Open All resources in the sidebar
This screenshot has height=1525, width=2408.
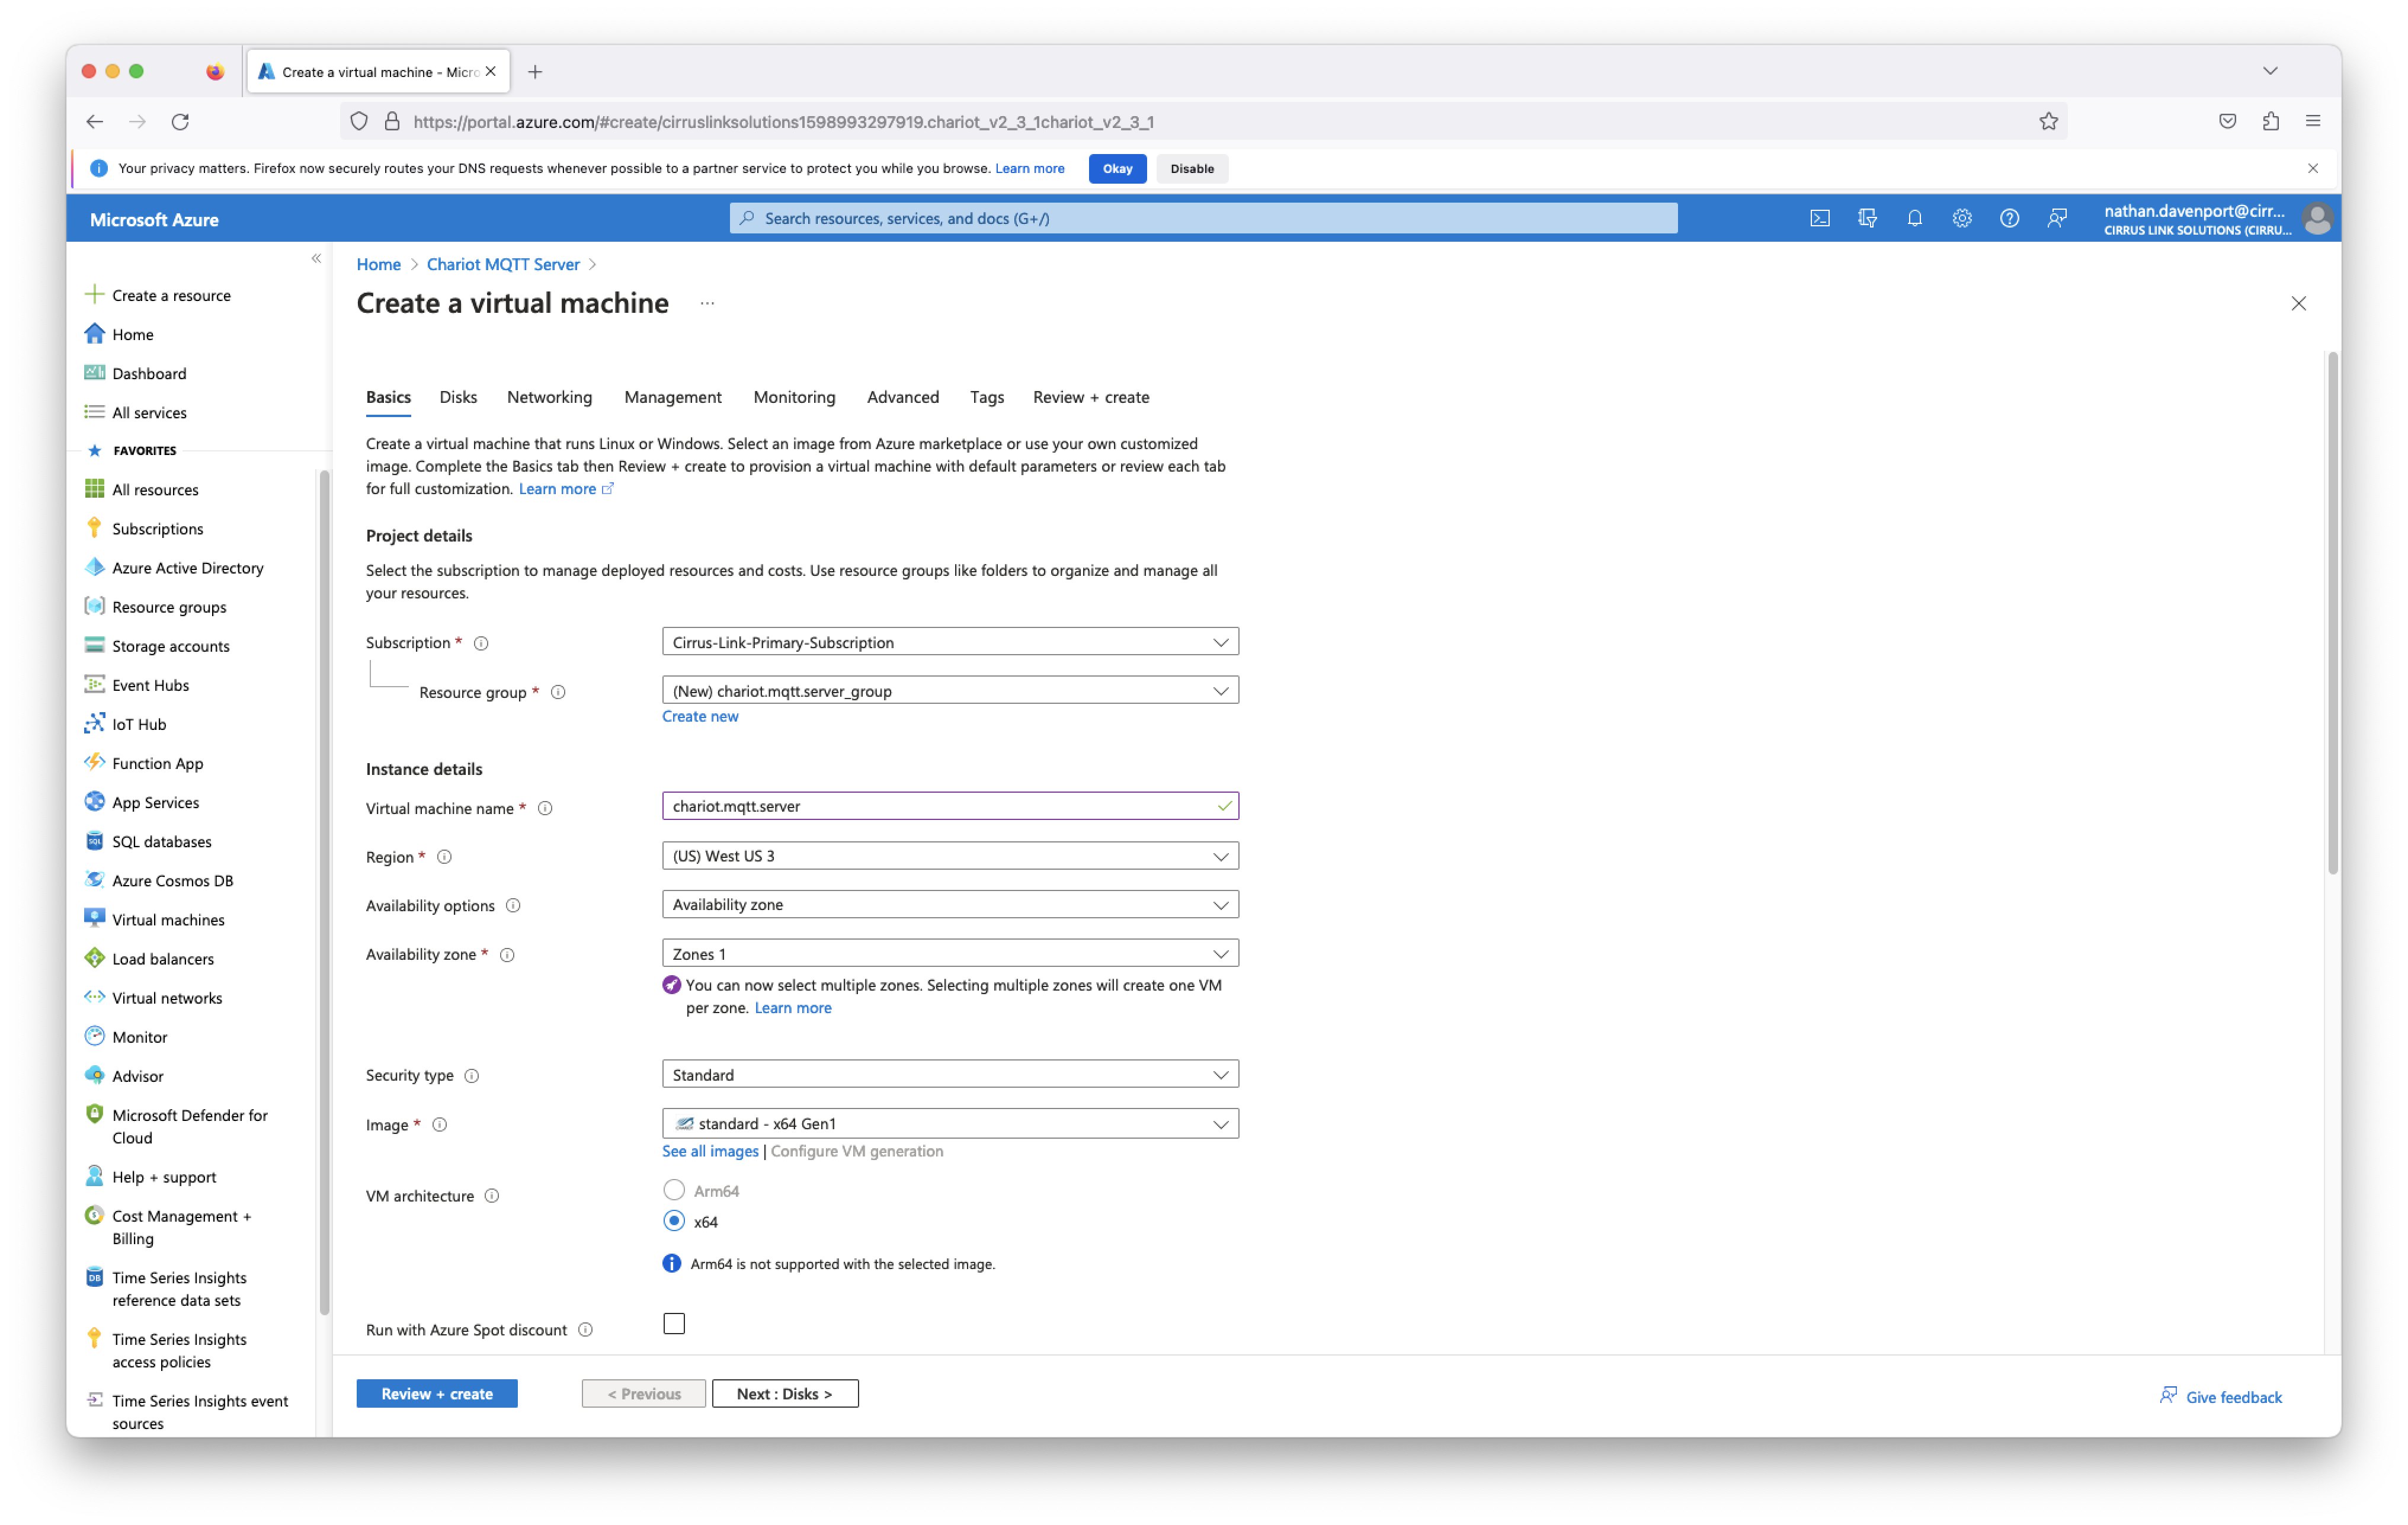click(x=155, y=489)
